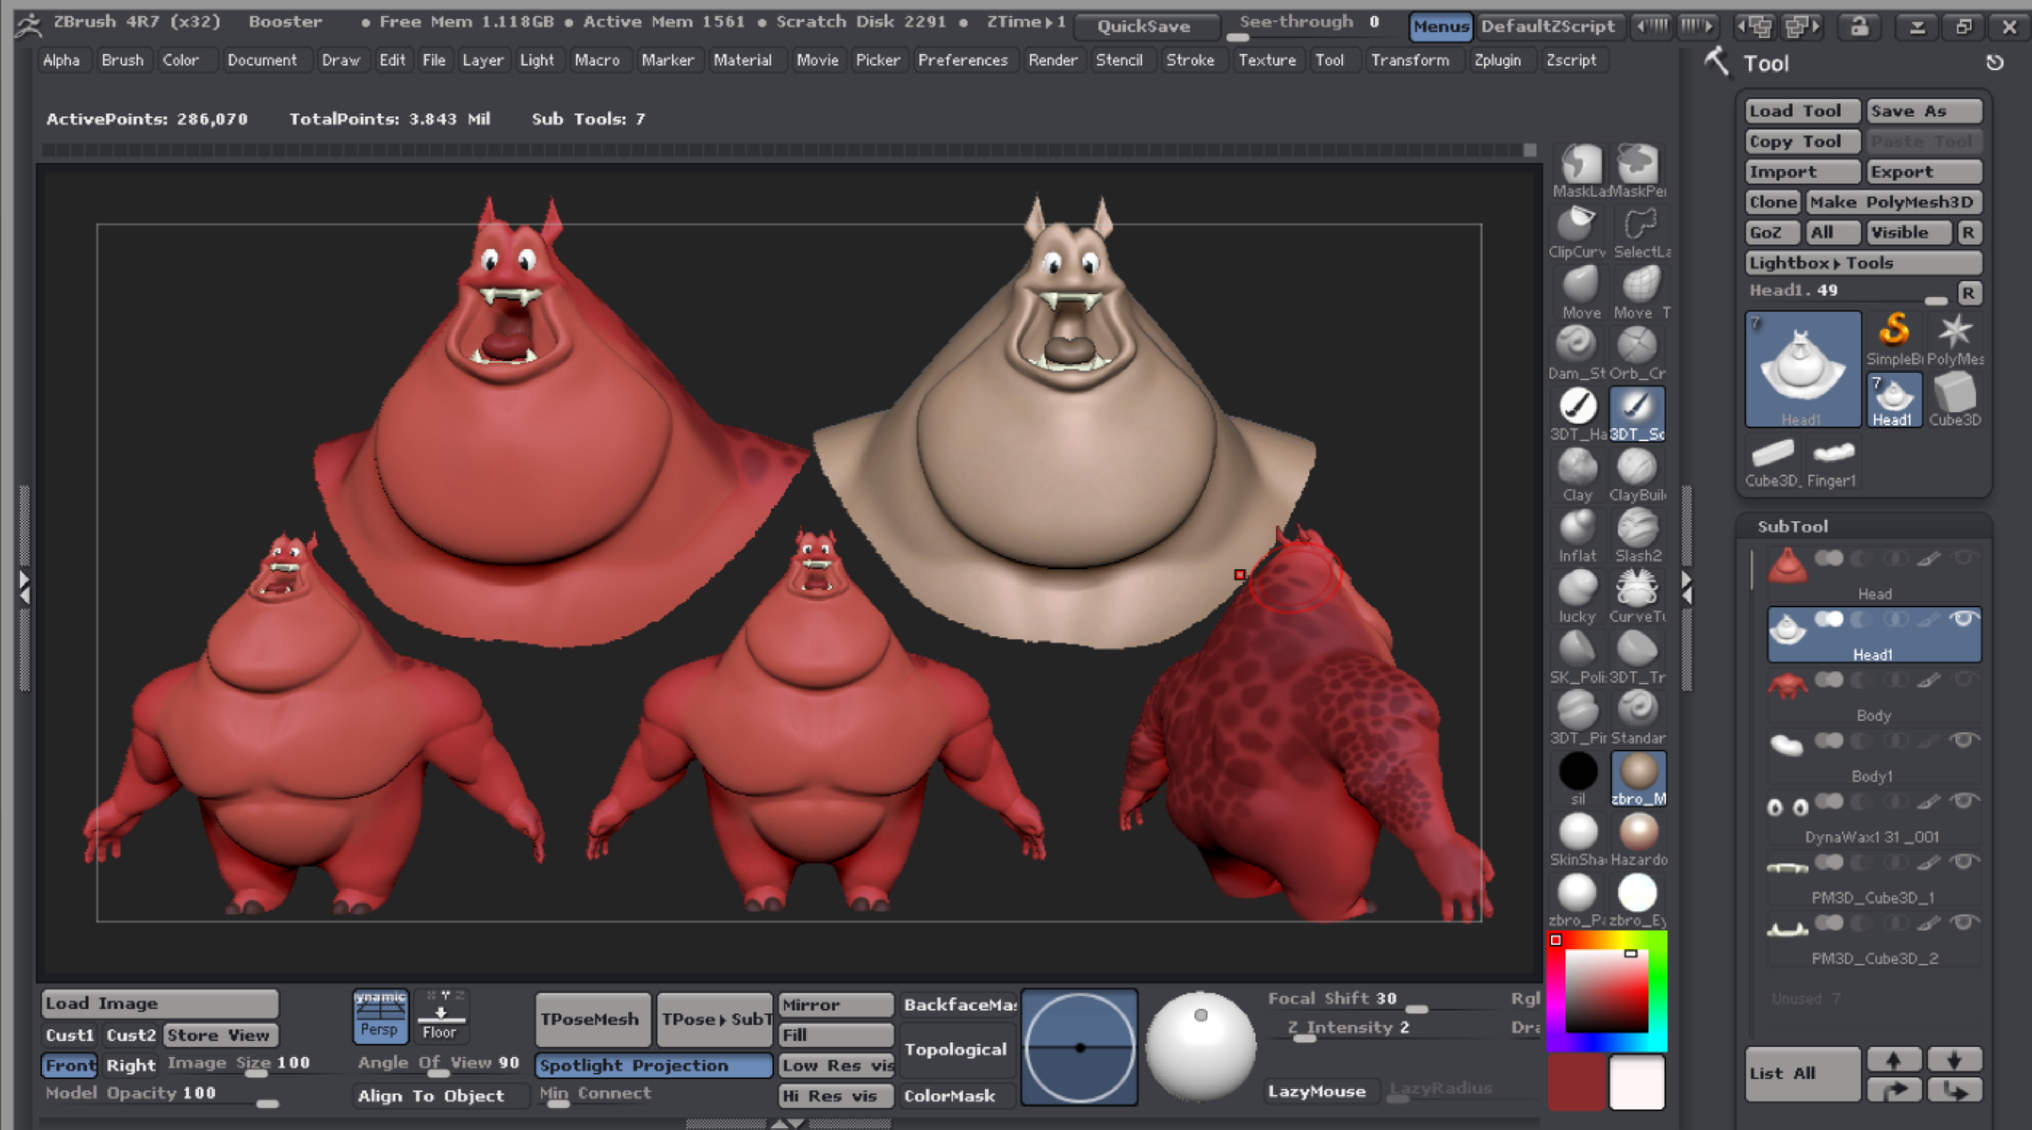Open the Zplugin menu
The width and height of the screenshot is (2032, 1130).
point(1497,60)
